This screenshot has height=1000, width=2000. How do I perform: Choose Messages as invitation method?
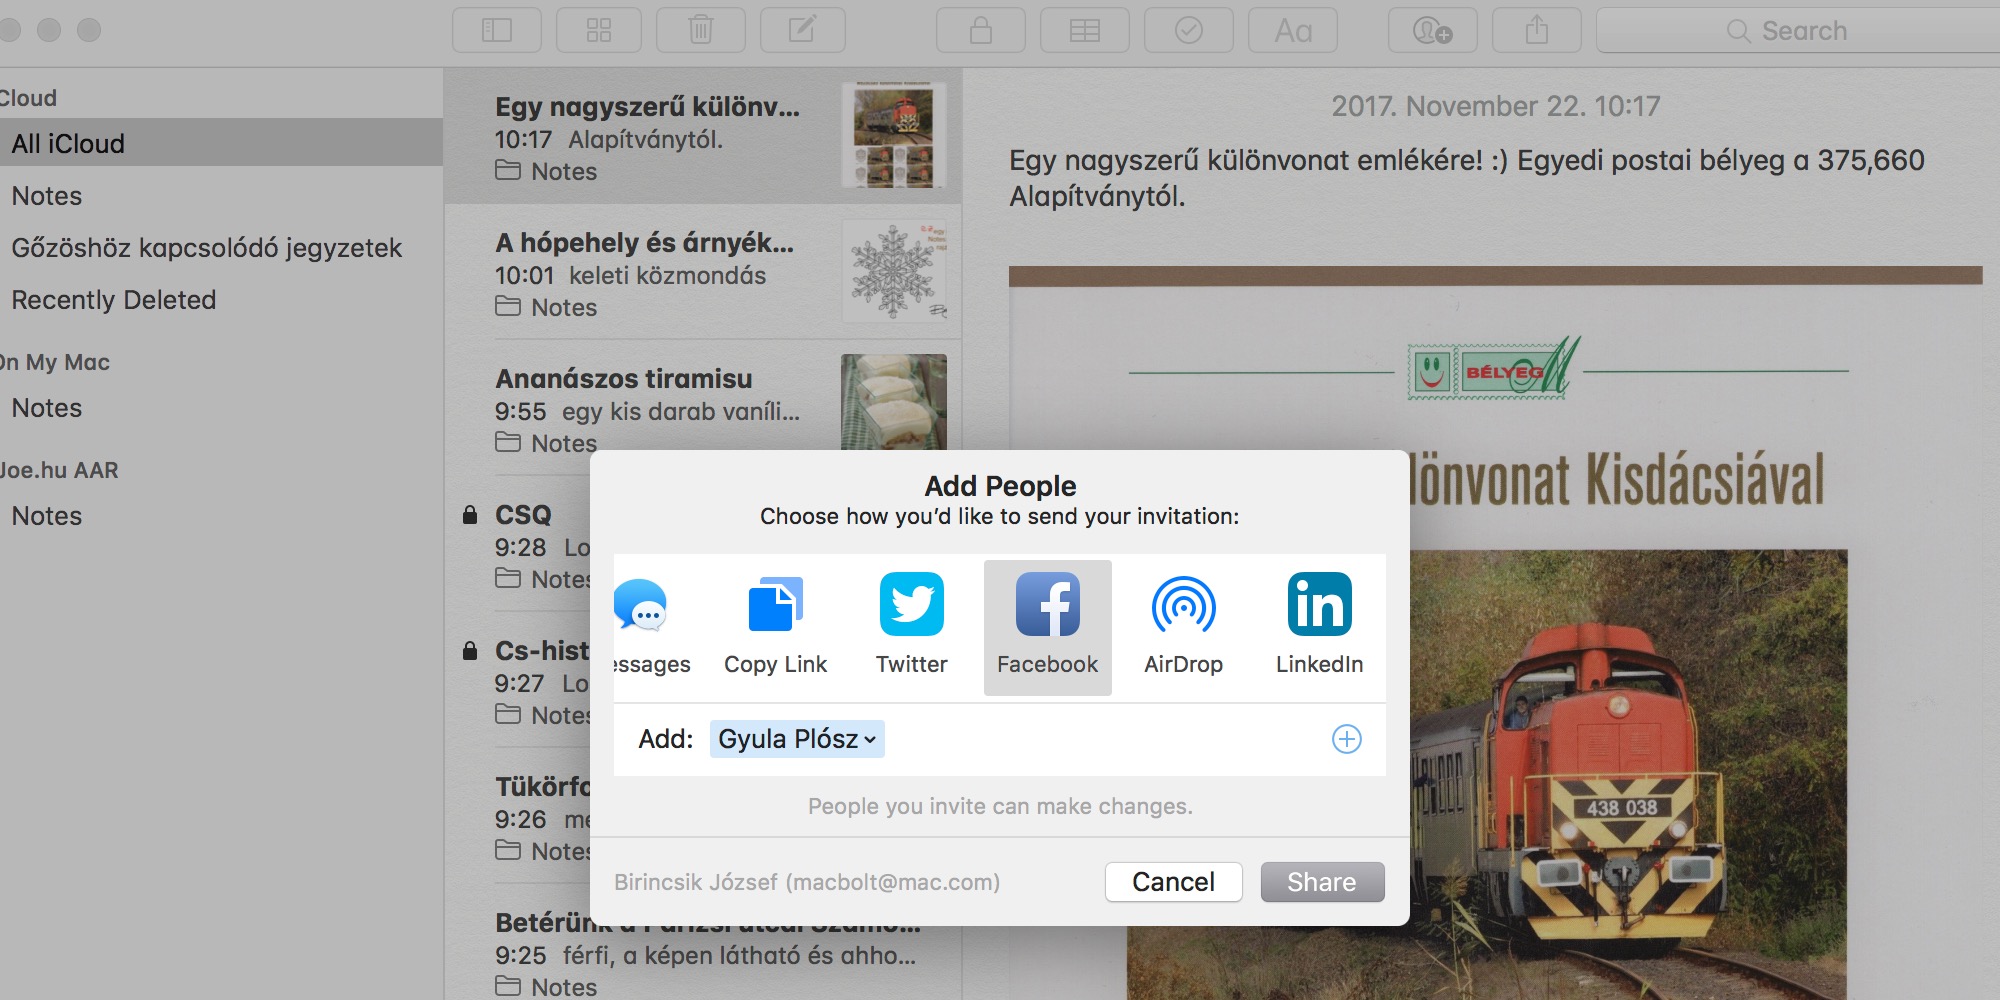tap(650, 627)
